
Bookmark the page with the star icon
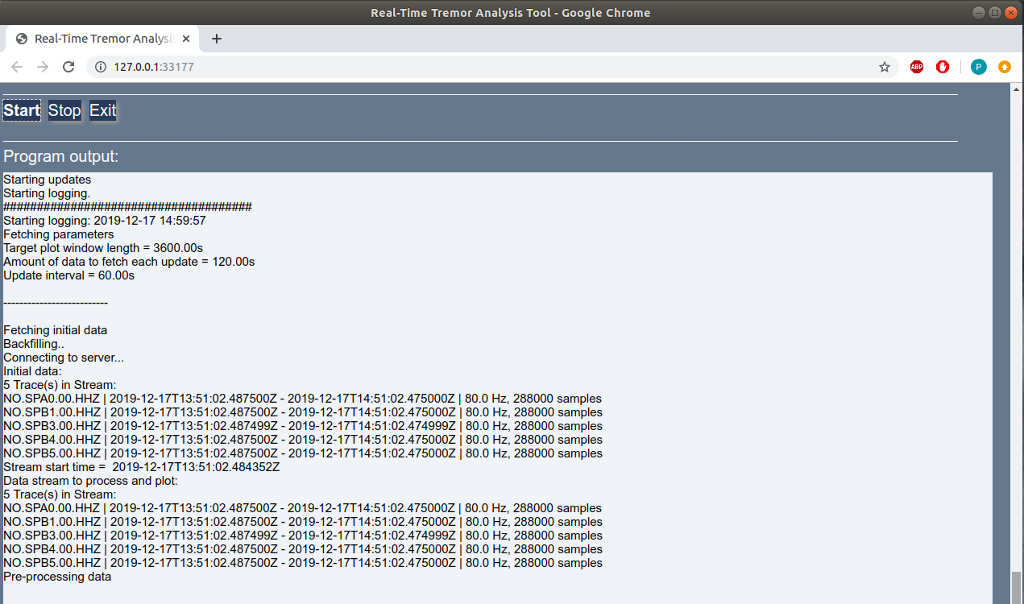[x=884, y=66]
